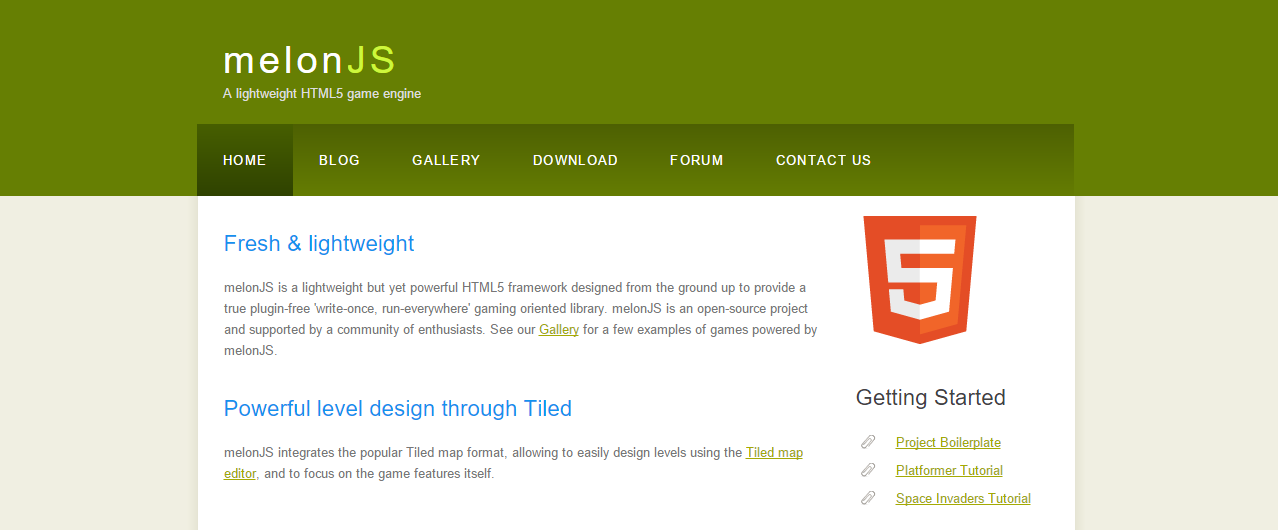
Task: Go to the BLOG page
Action: pyautogui.click(x=339, y=160)
